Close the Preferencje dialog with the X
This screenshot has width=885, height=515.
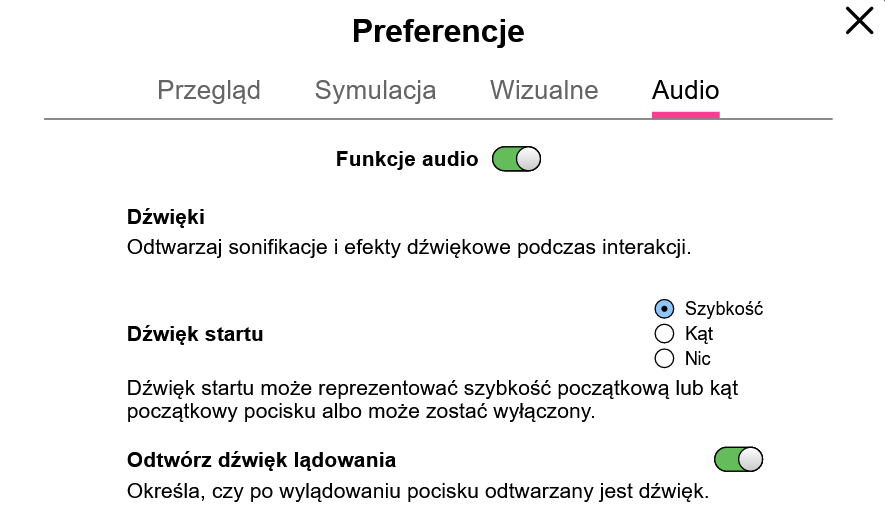pos(859,21)
